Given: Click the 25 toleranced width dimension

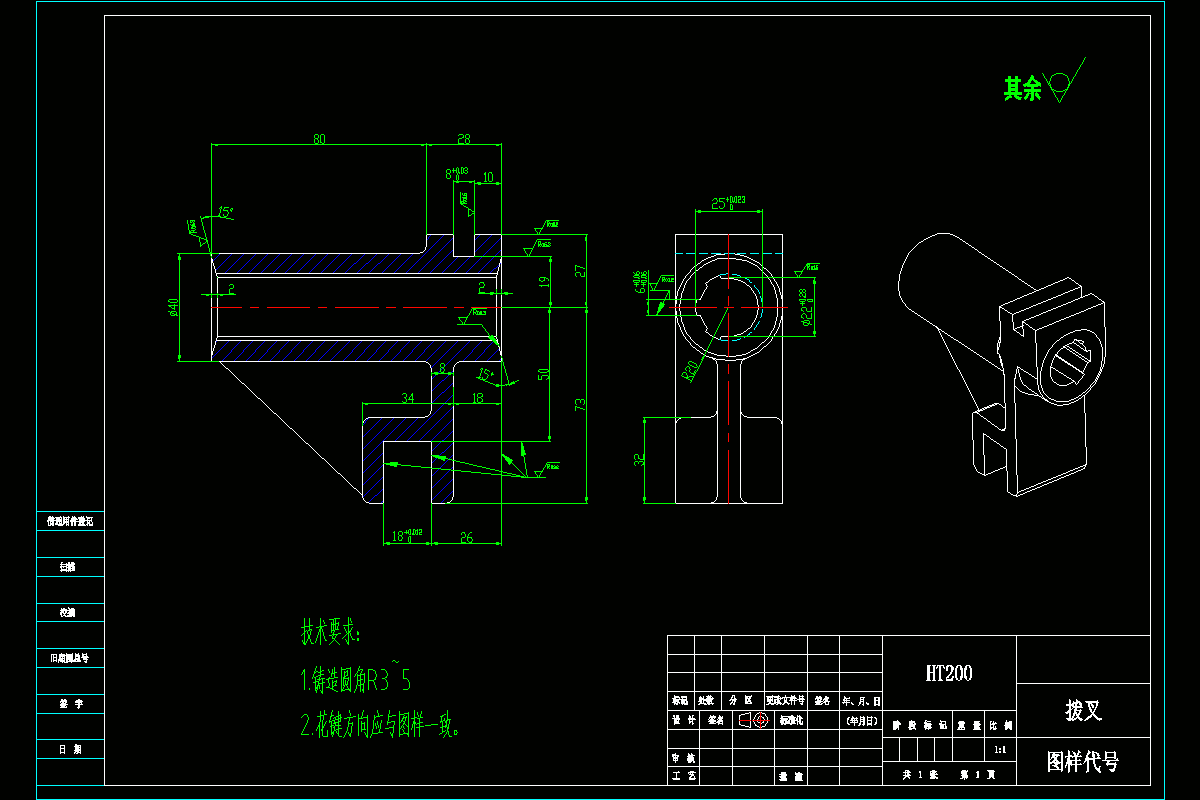Looking at the screenshot, I should click(728, 202).
